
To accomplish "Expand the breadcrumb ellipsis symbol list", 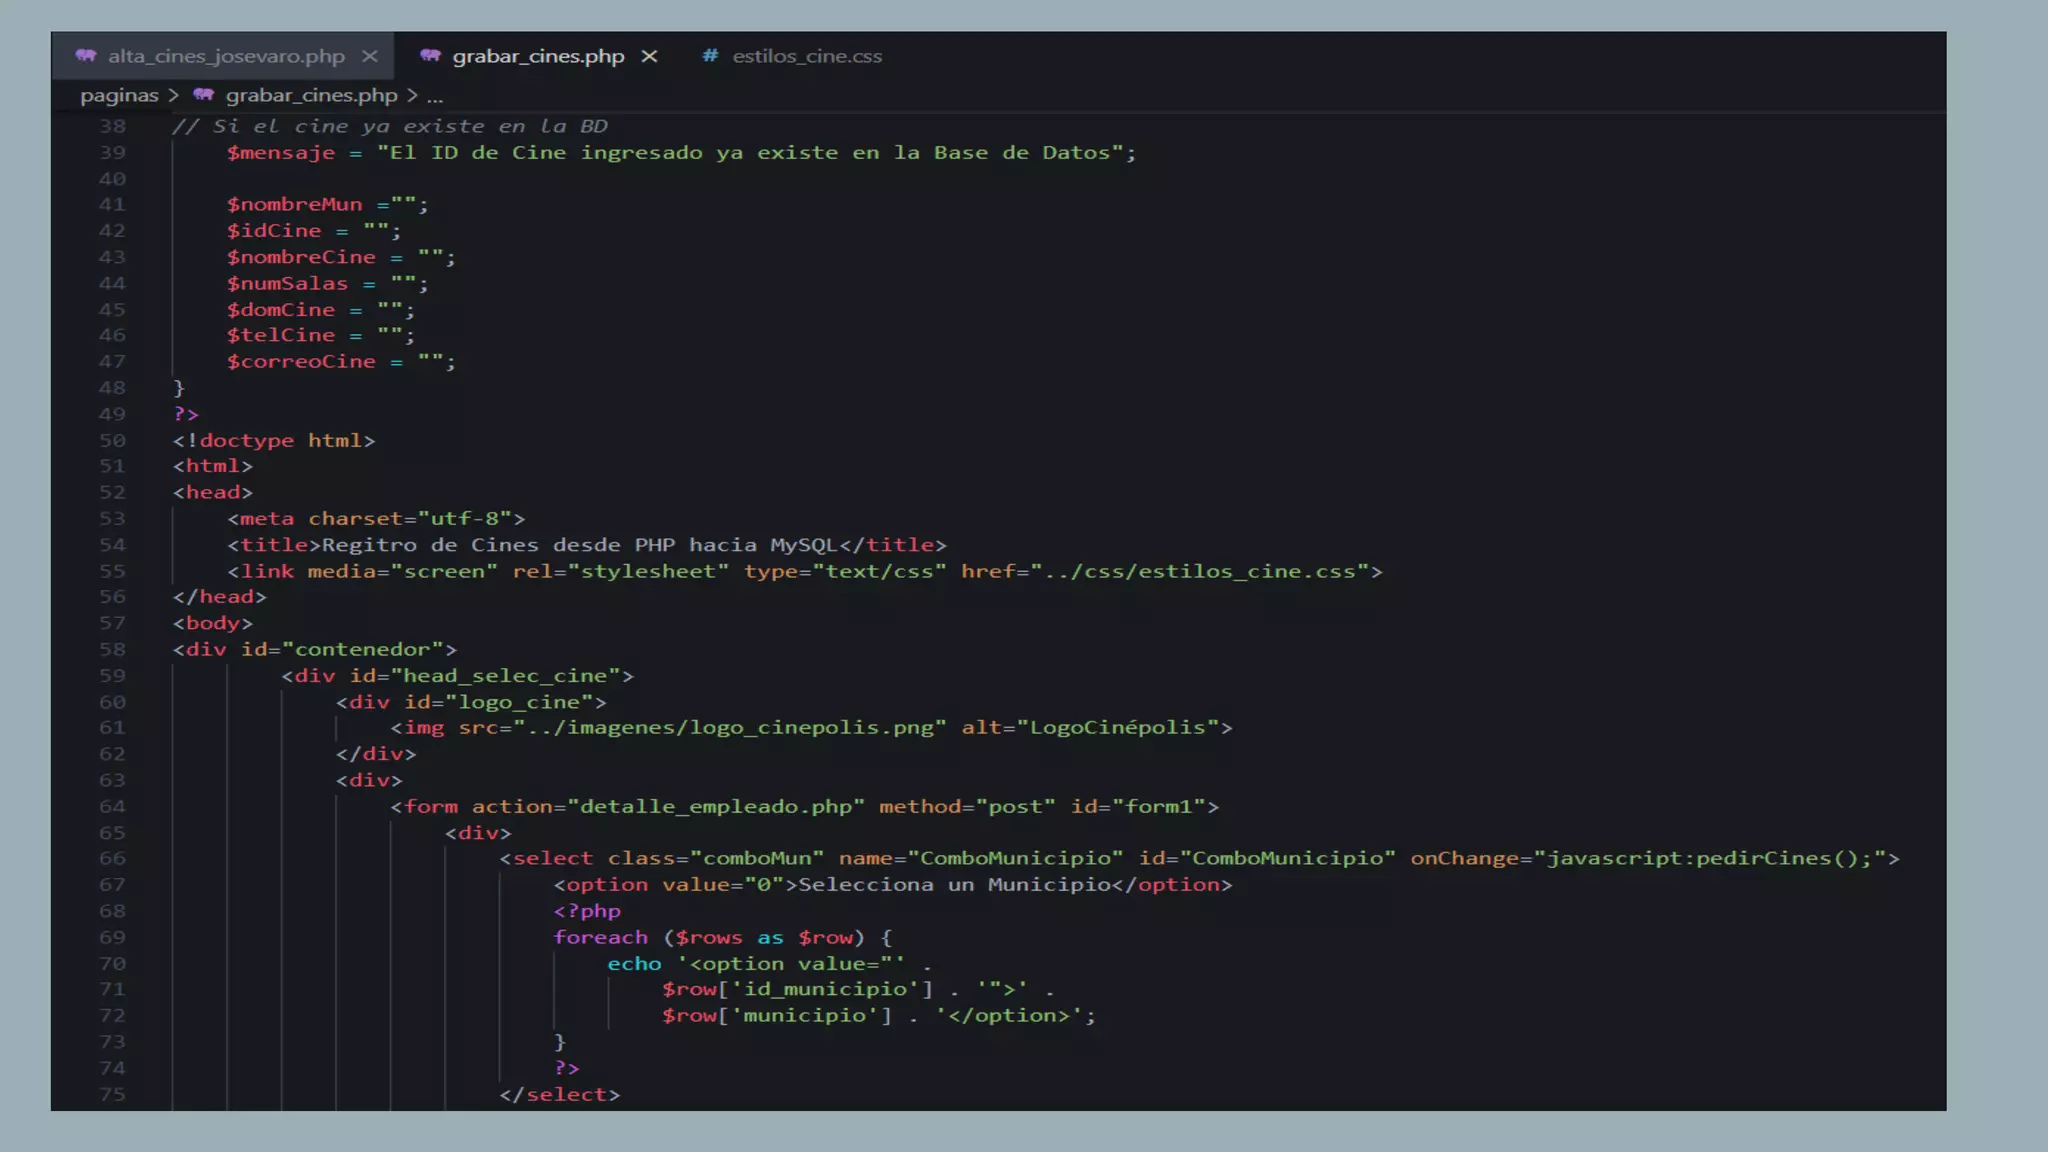I will point(435,97).
